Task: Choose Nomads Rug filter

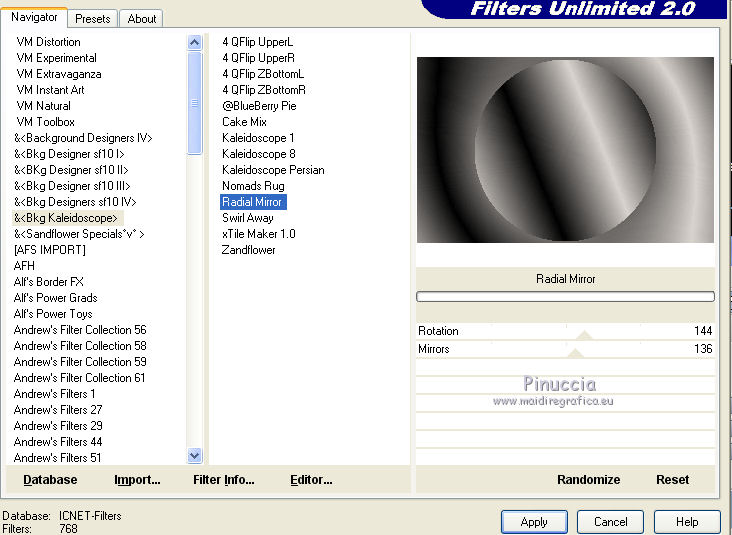Action: tap(253, 186)
